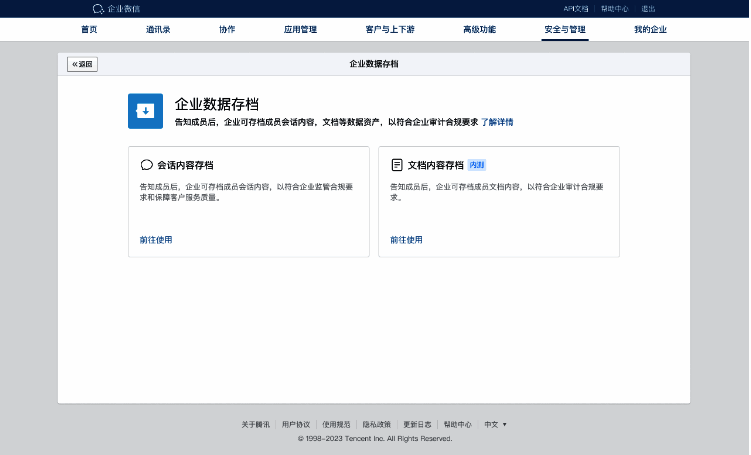Open 帮助中心 in the footer
Screen dimensions: 751x455
click(x=457, y=424)
